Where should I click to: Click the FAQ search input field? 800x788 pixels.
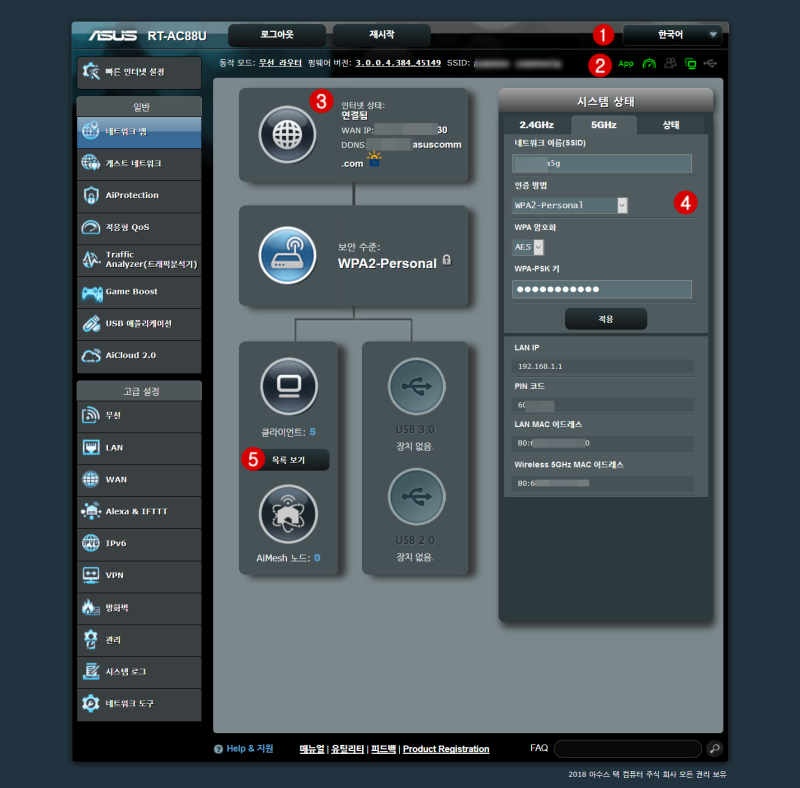[628, 749]
